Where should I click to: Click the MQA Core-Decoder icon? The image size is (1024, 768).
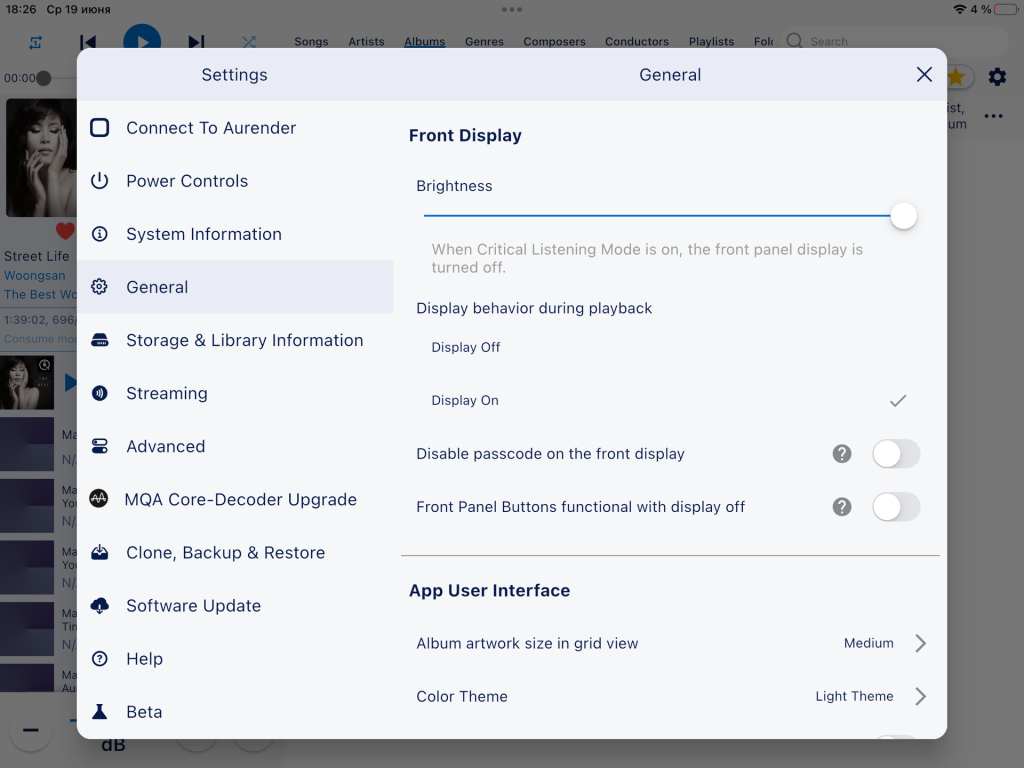tap(99, 499)
